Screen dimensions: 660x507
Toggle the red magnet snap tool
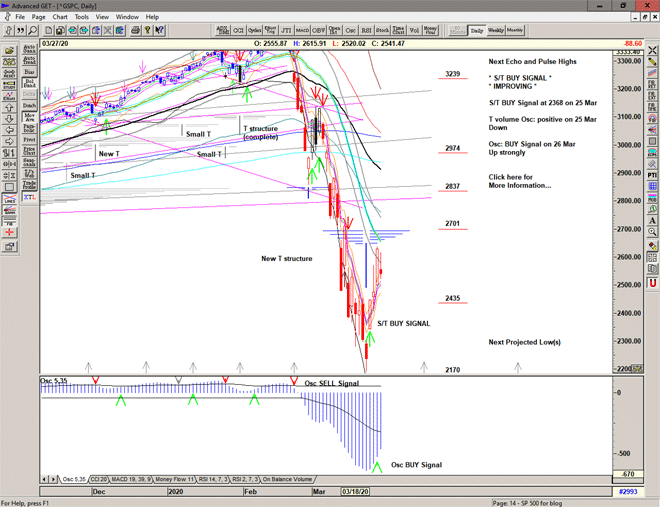652,283
